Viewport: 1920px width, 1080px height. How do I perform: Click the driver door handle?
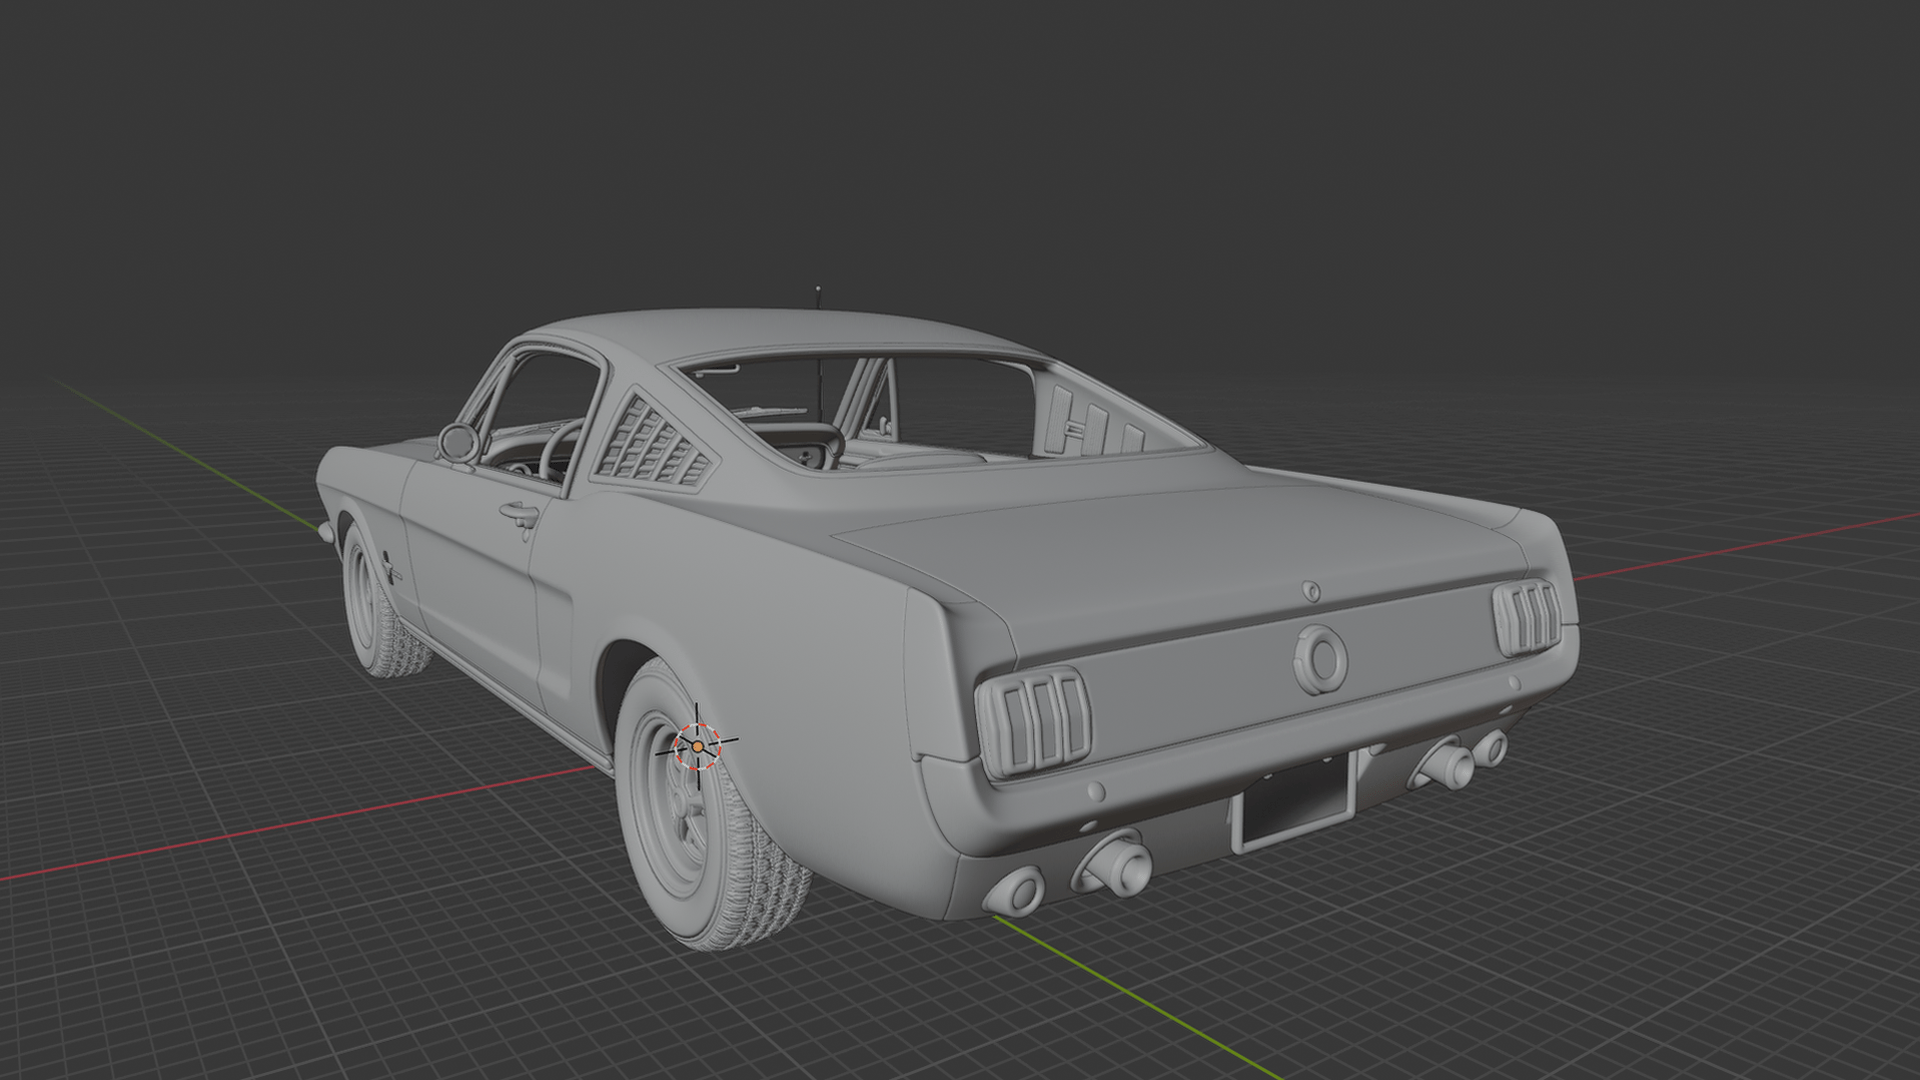519,515
